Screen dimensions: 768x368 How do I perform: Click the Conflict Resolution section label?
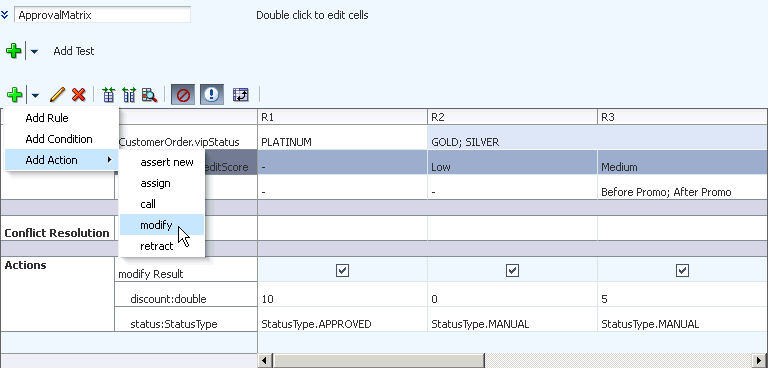point(57,233)
